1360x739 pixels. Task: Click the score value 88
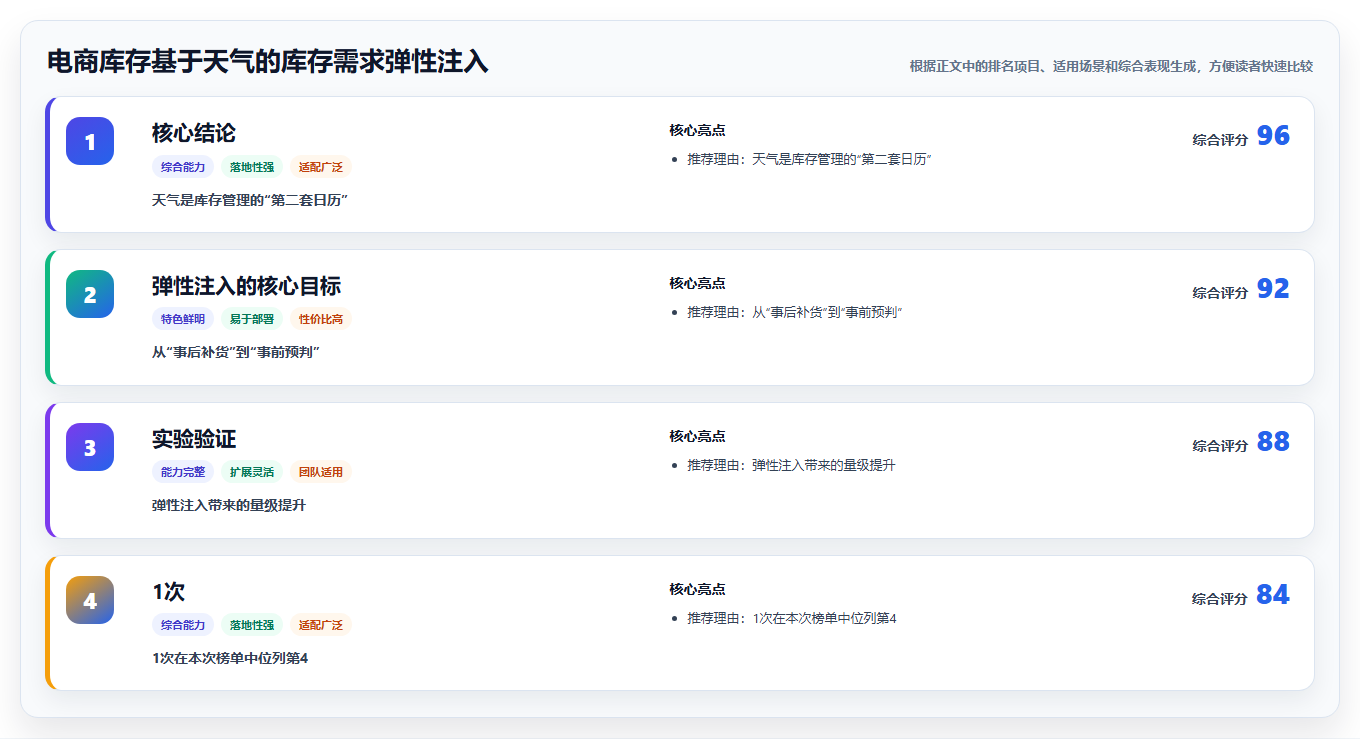[x=1273, y=442]
